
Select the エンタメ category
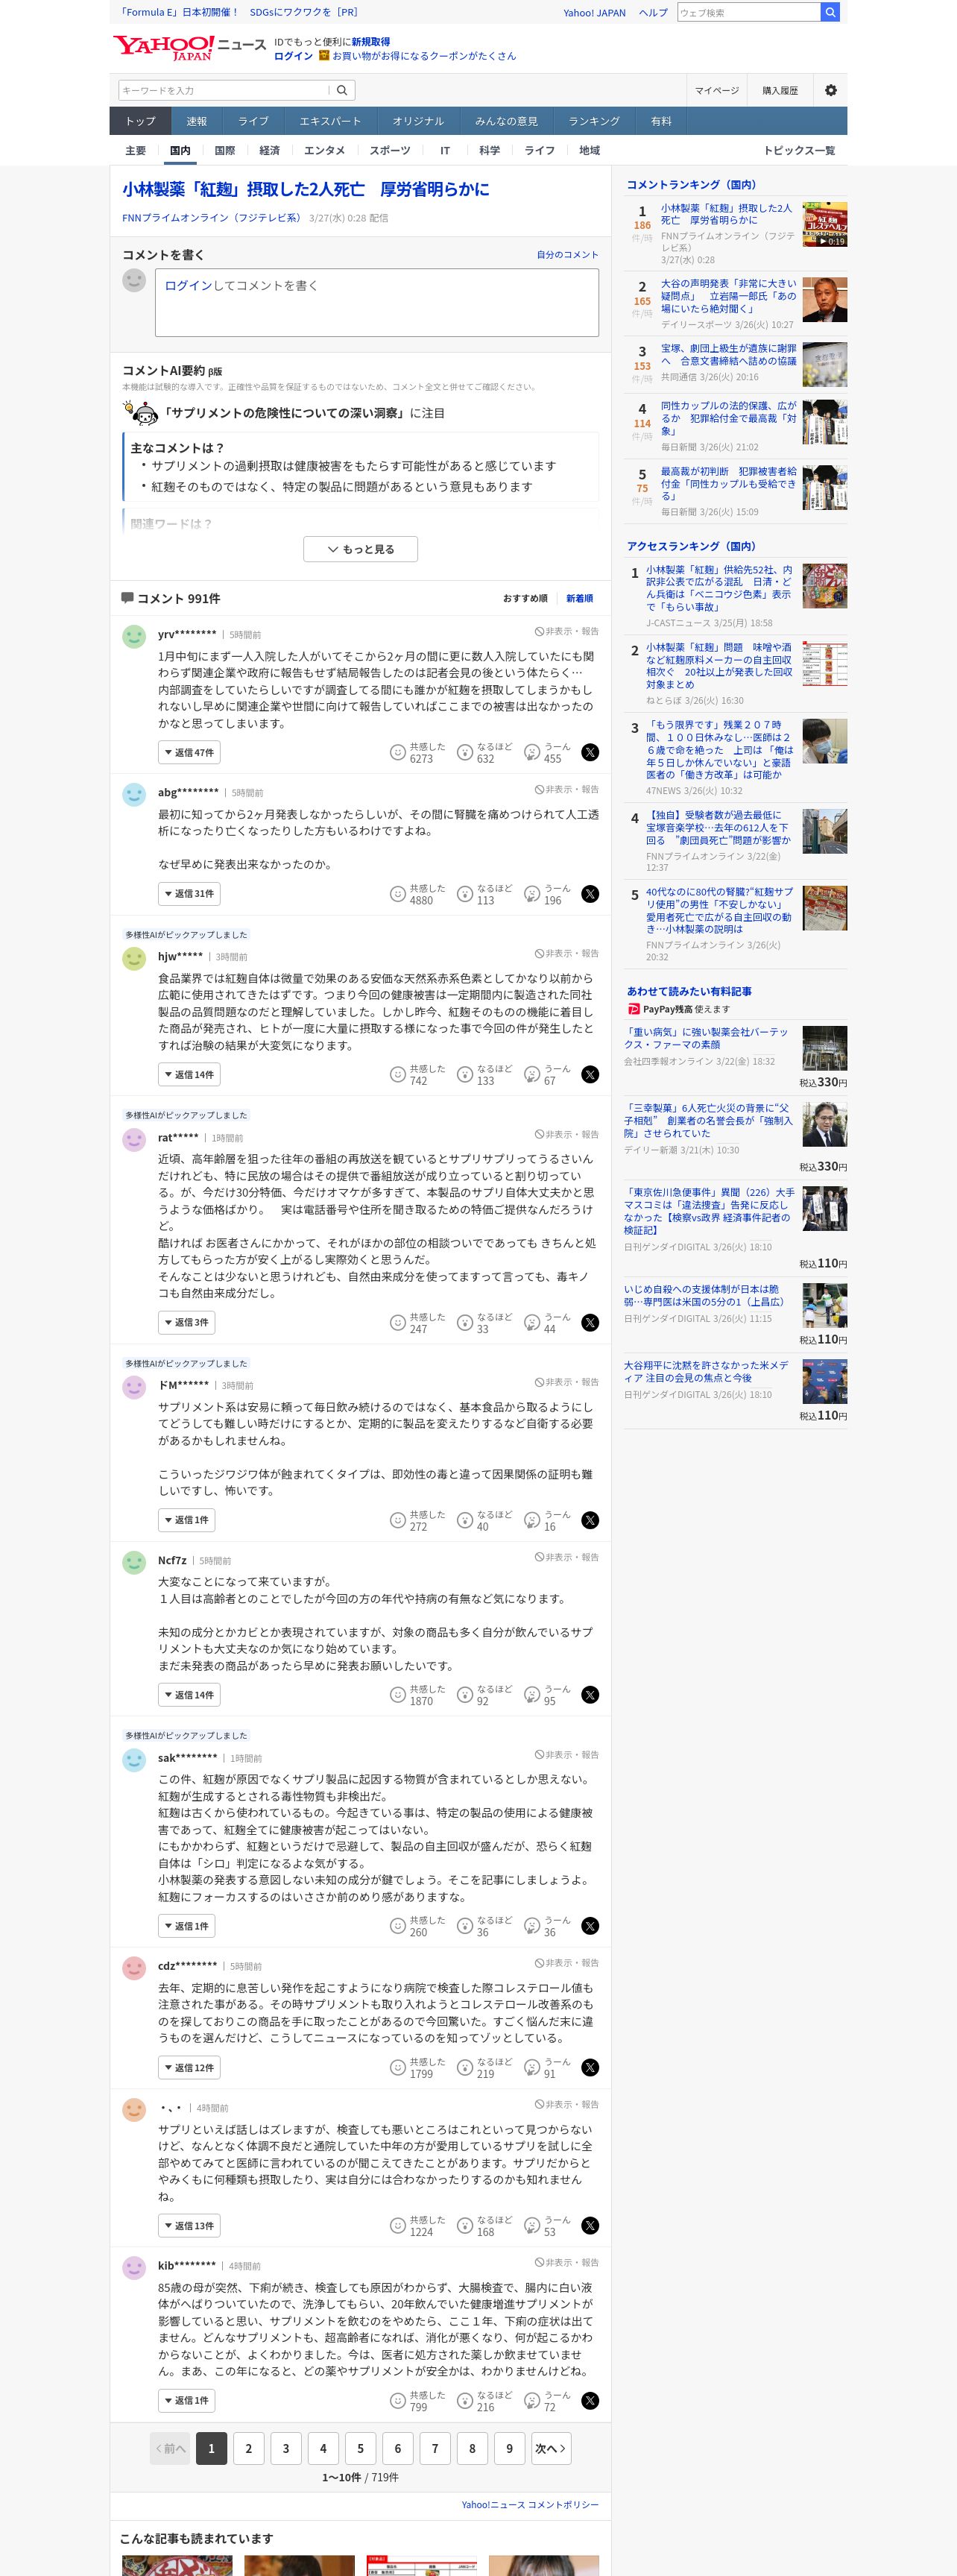[324, 151]
